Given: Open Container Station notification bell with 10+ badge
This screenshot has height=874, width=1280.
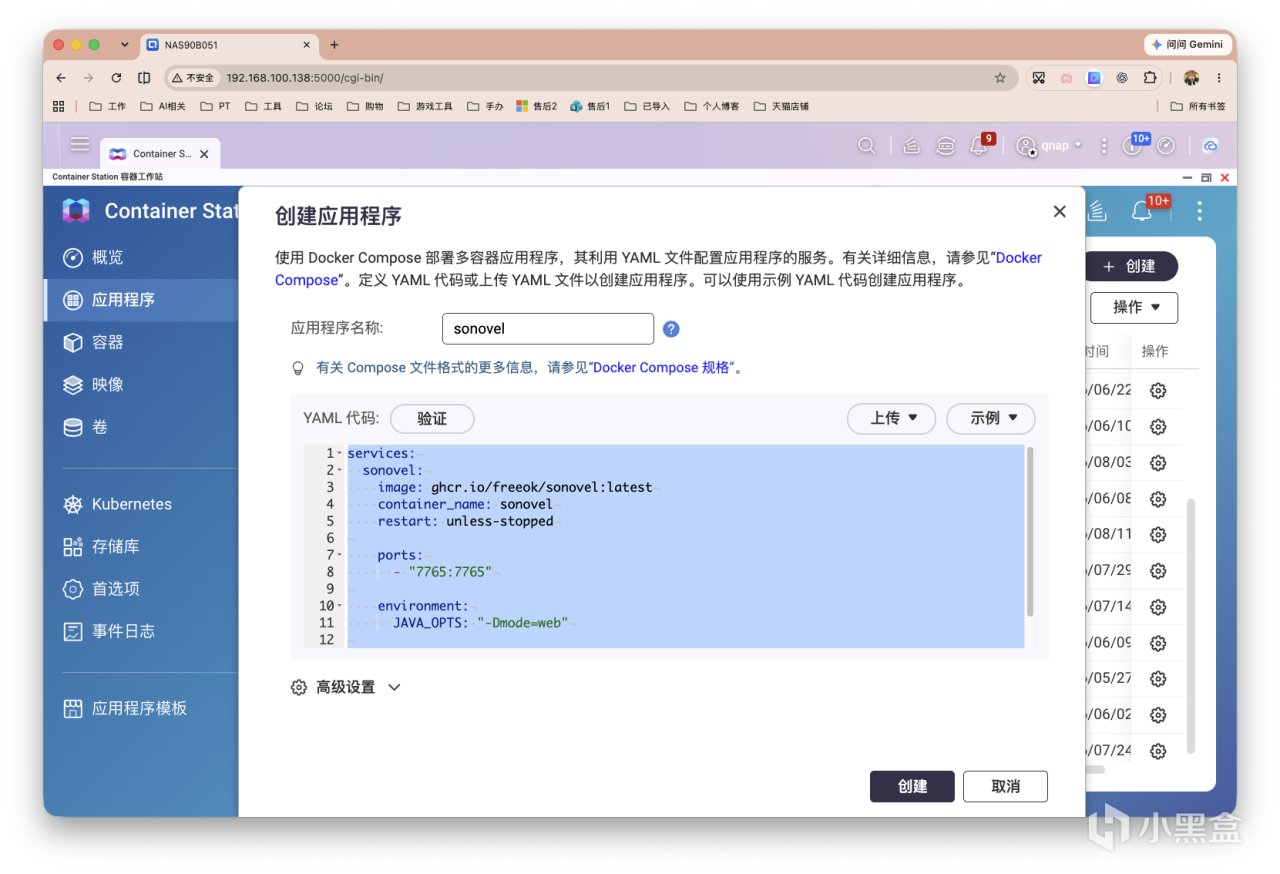Looking at the screenshot, I should point(1142,211).
